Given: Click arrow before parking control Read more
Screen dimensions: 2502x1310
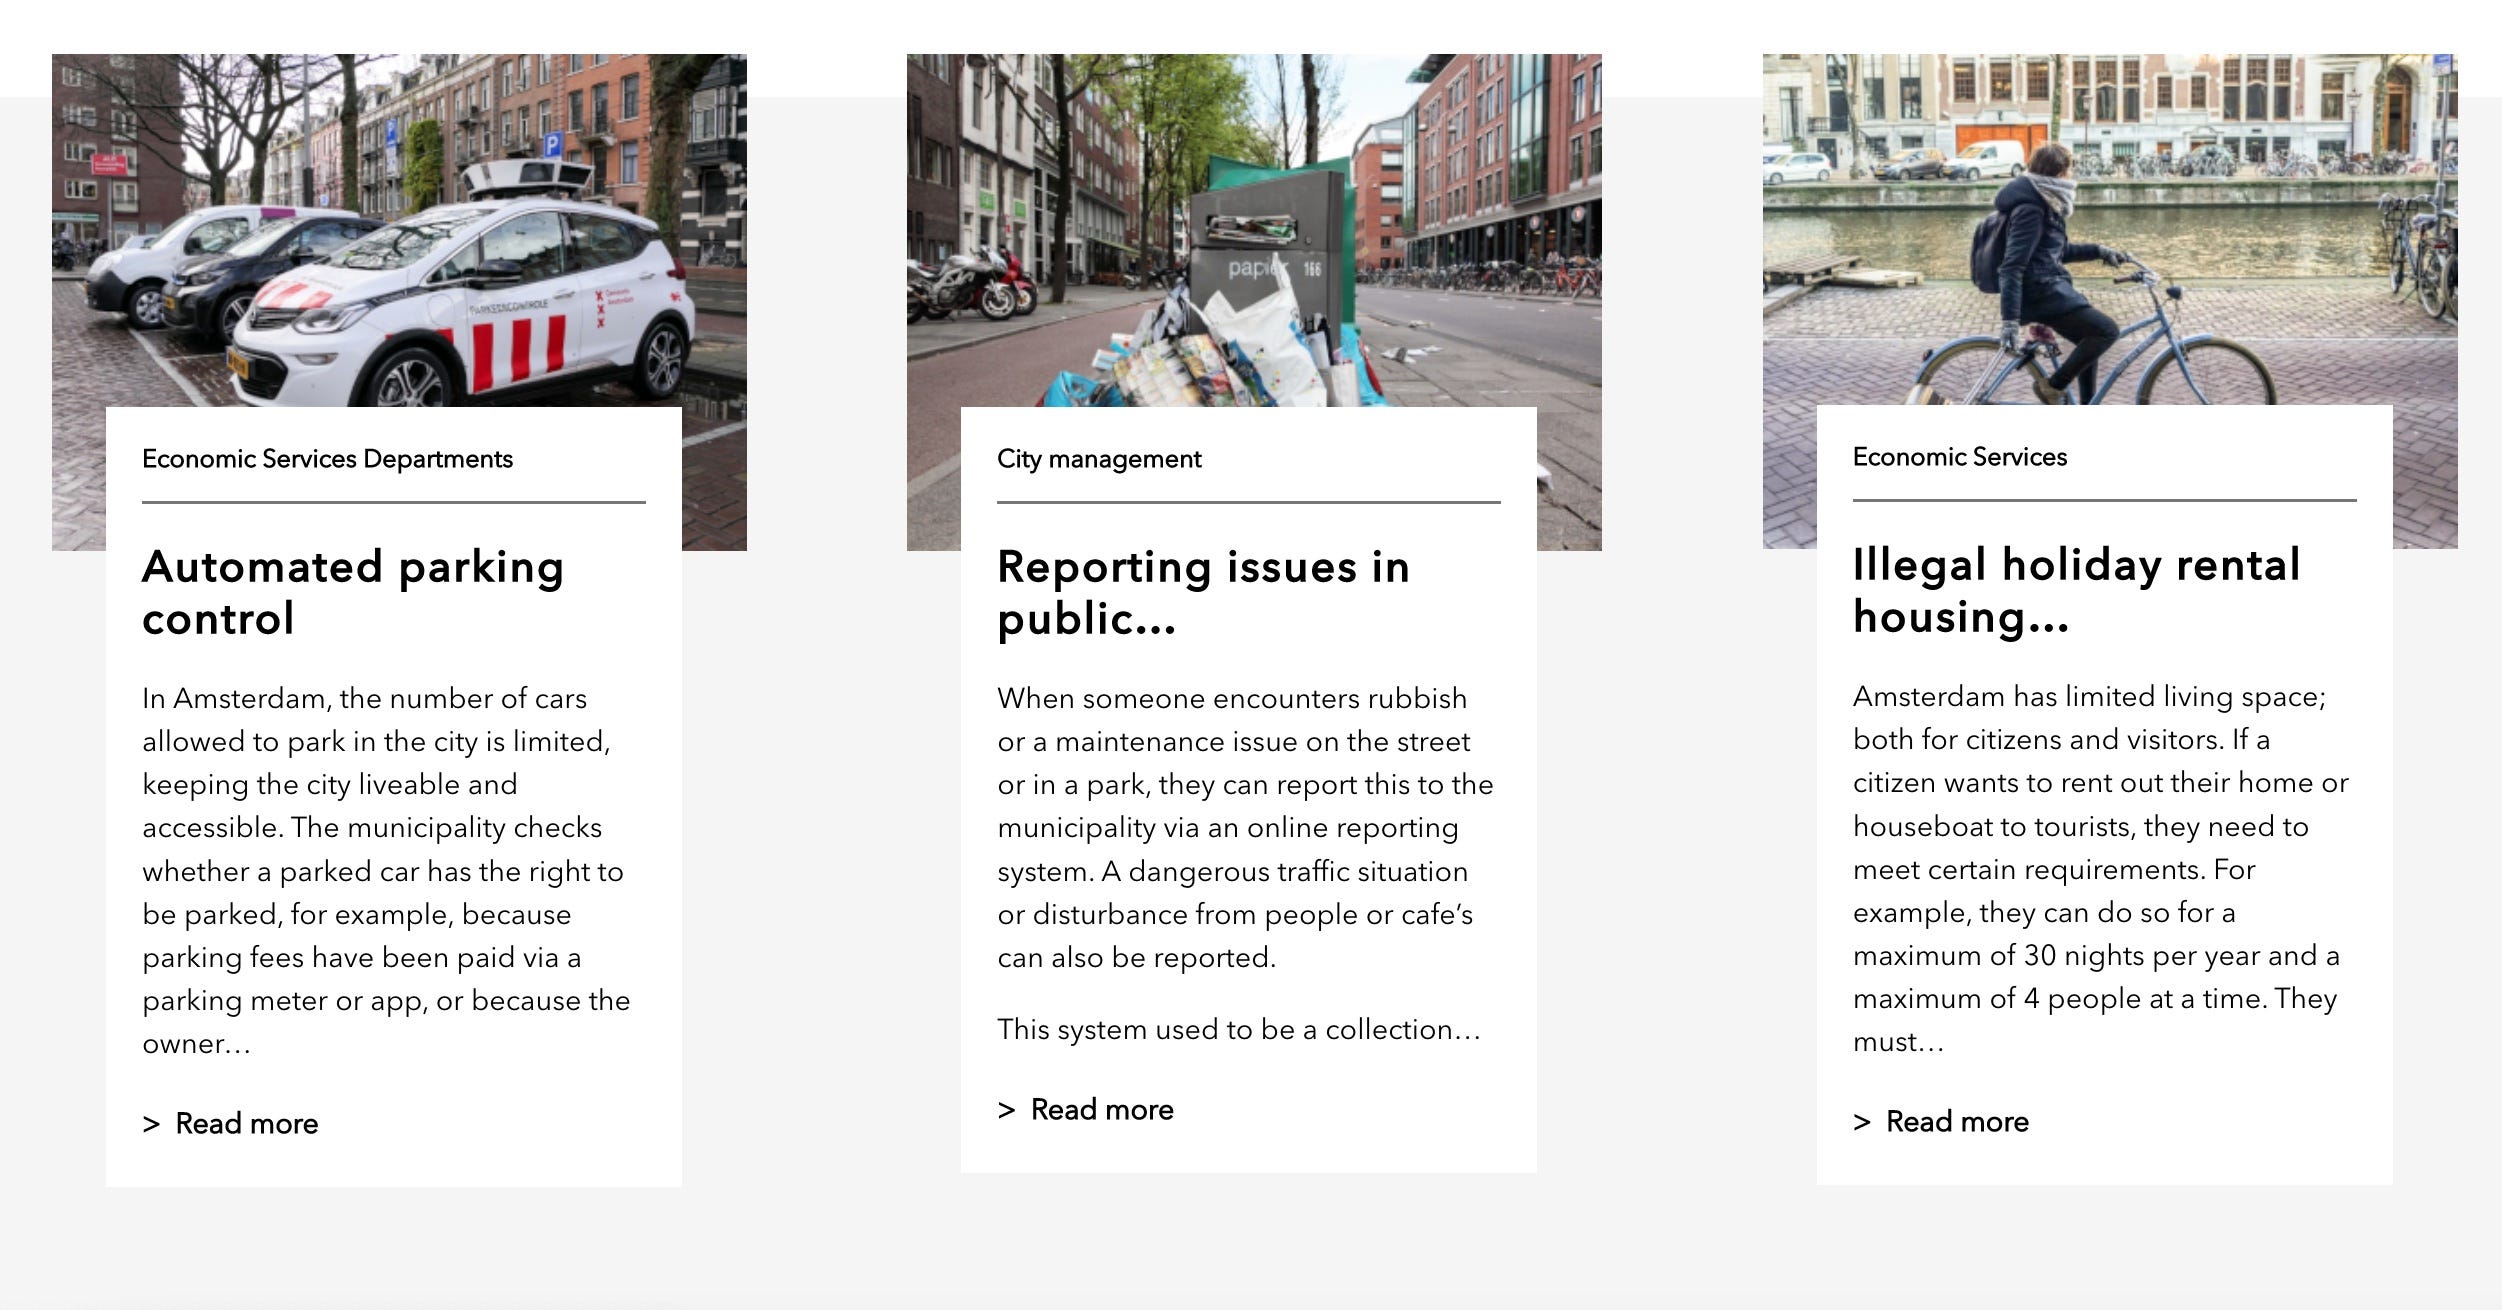Looking at the screenshot, I should tap(151, 1124).
